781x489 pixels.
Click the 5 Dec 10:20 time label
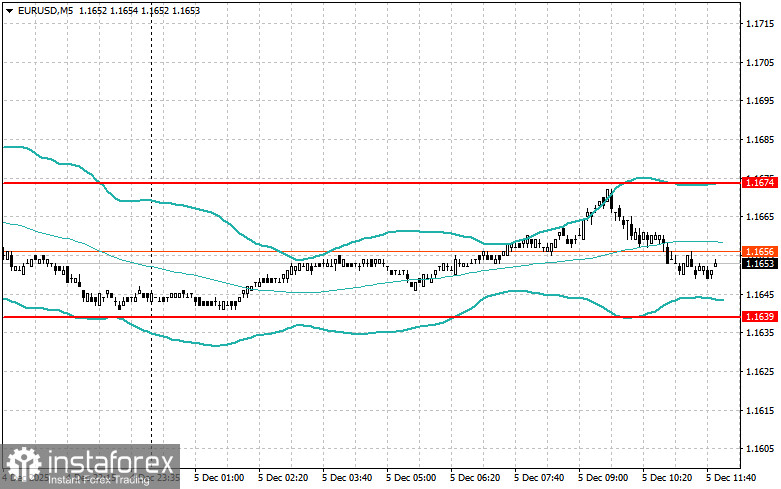click(x=667, y=478)
